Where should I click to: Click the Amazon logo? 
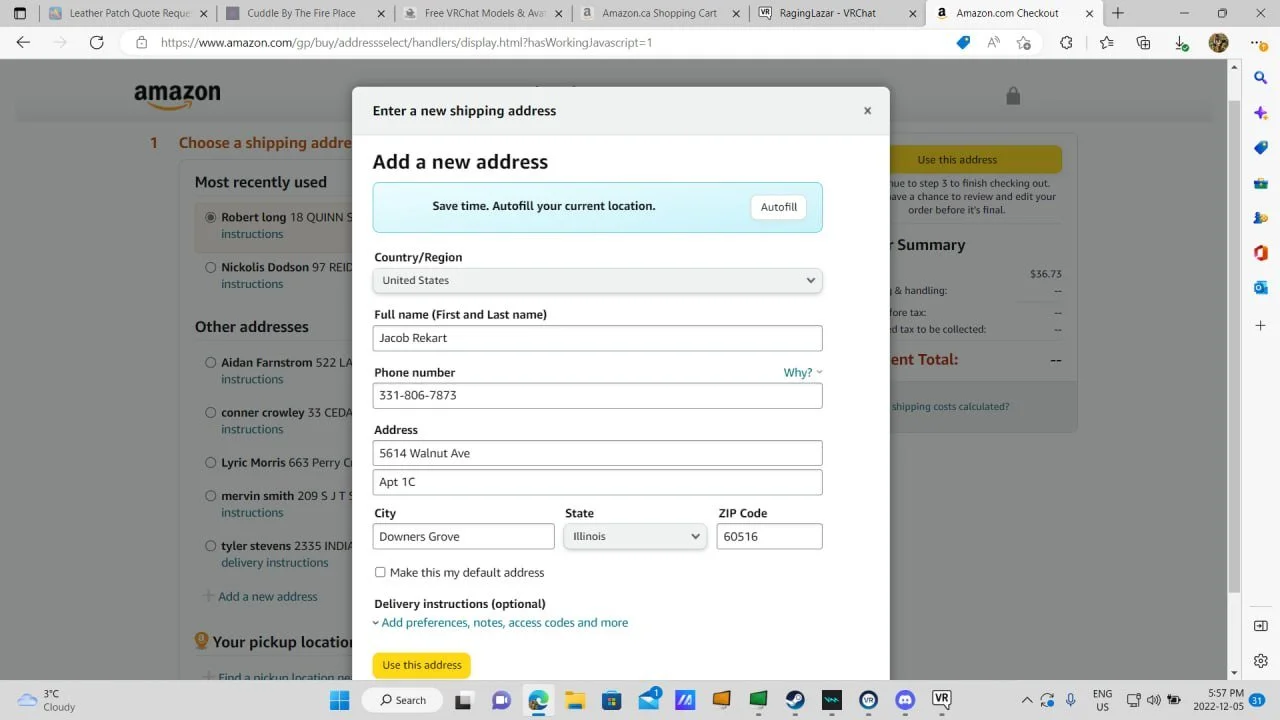point(177,95)
